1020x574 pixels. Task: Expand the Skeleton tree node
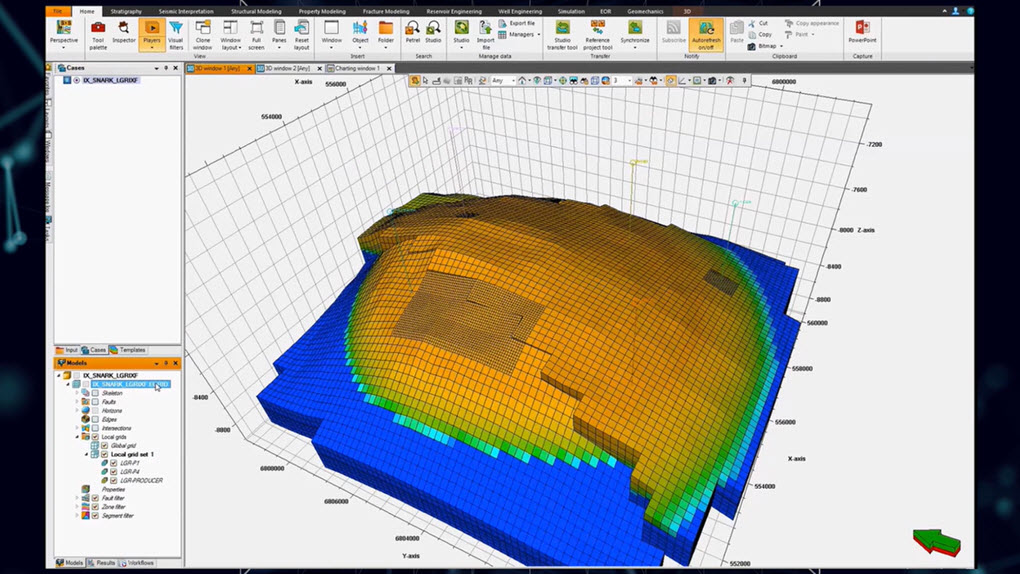(x=77, y=393)
